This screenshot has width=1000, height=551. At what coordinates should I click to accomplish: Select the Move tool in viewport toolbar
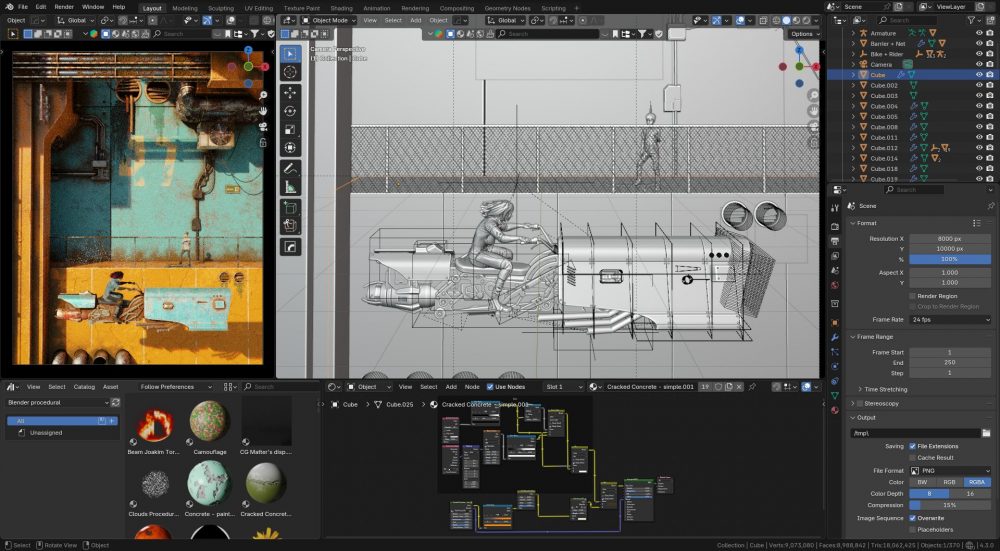290,93
